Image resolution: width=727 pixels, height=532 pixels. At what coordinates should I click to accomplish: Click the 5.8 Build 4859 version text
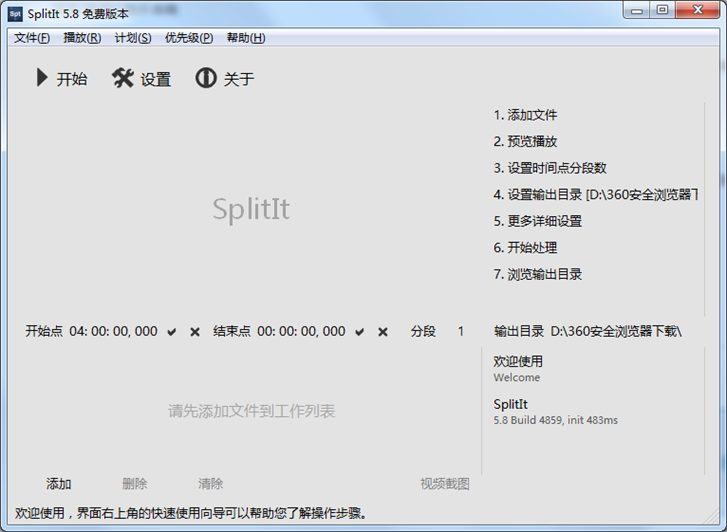tap(555, 420)
